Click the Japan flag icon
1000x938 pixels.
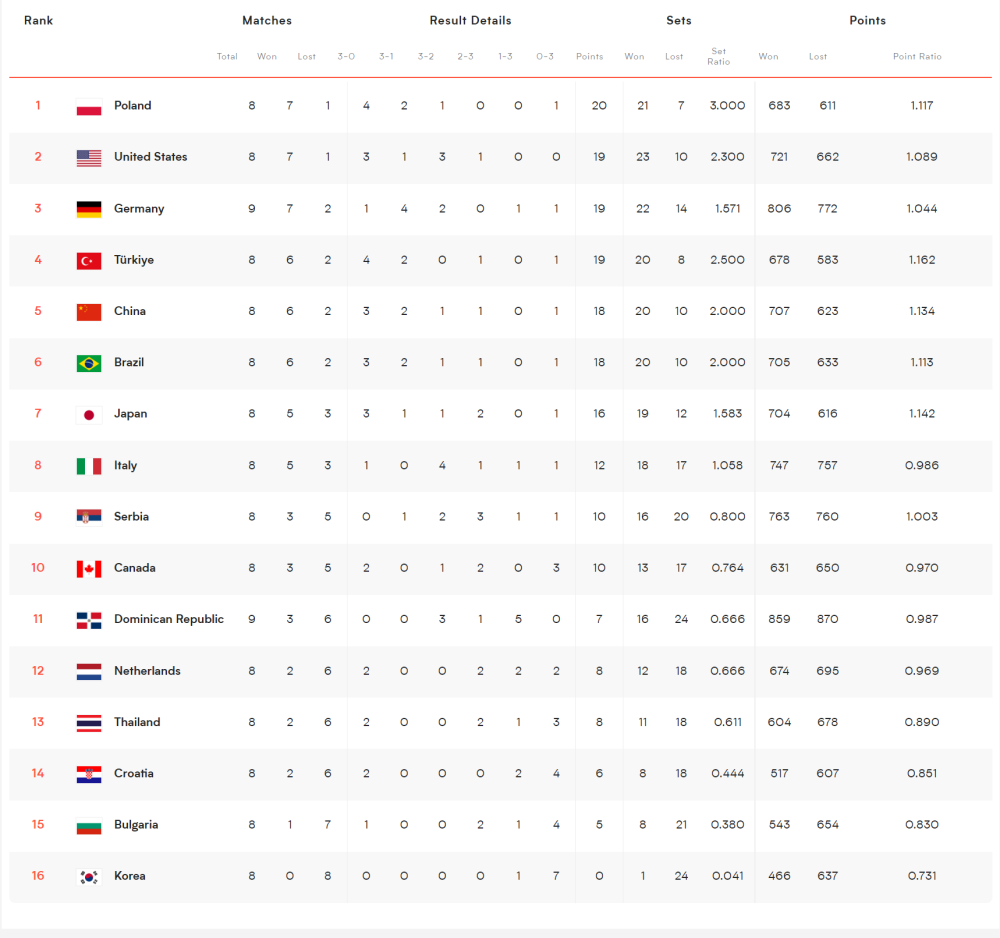89,414
